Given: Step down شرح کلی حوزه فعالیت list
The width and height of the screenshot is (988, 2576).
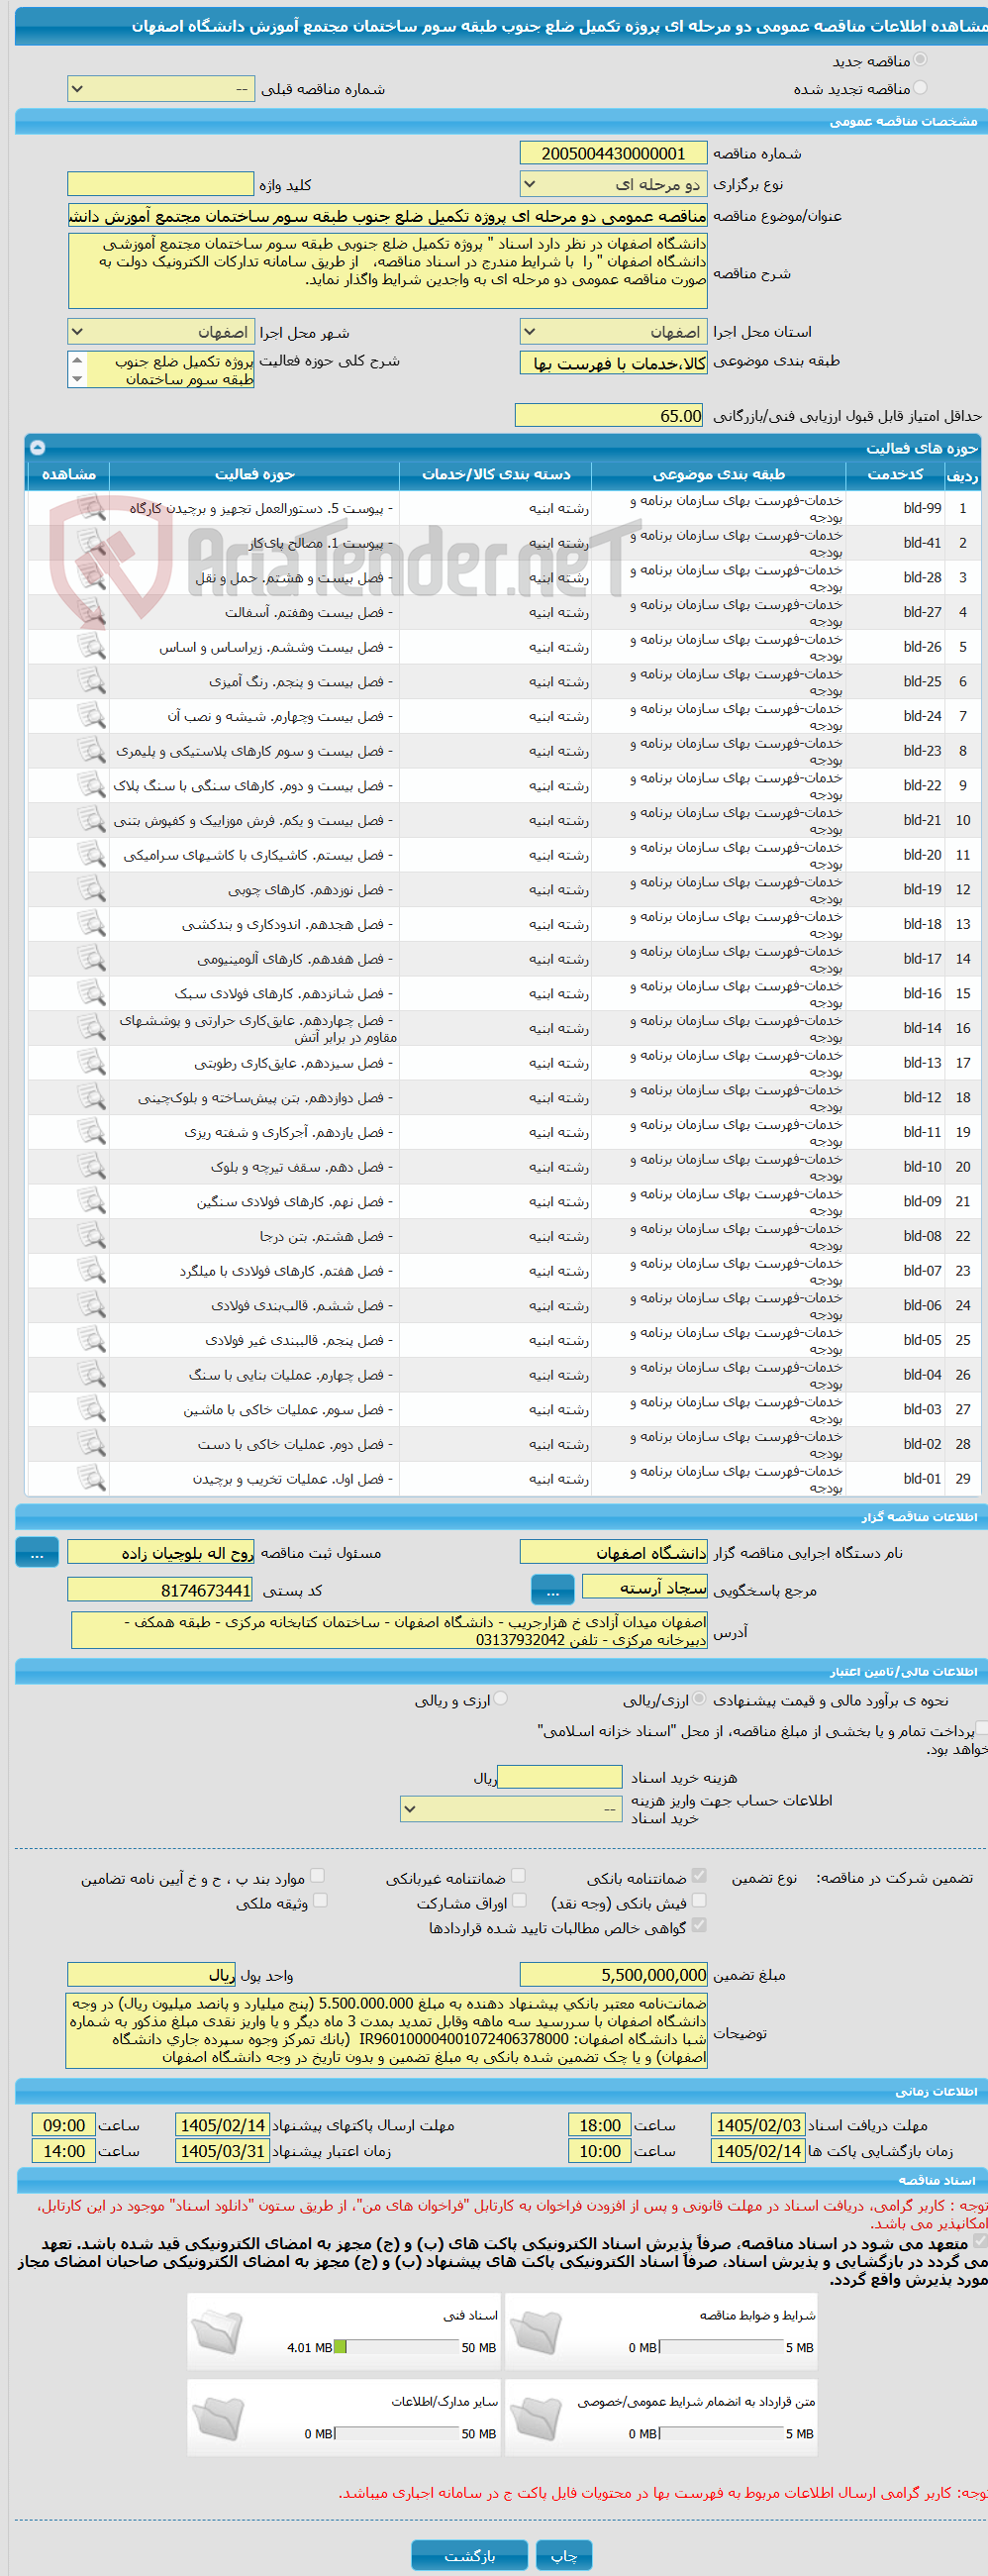Looking at the screenshot, I should click(78, 379).
